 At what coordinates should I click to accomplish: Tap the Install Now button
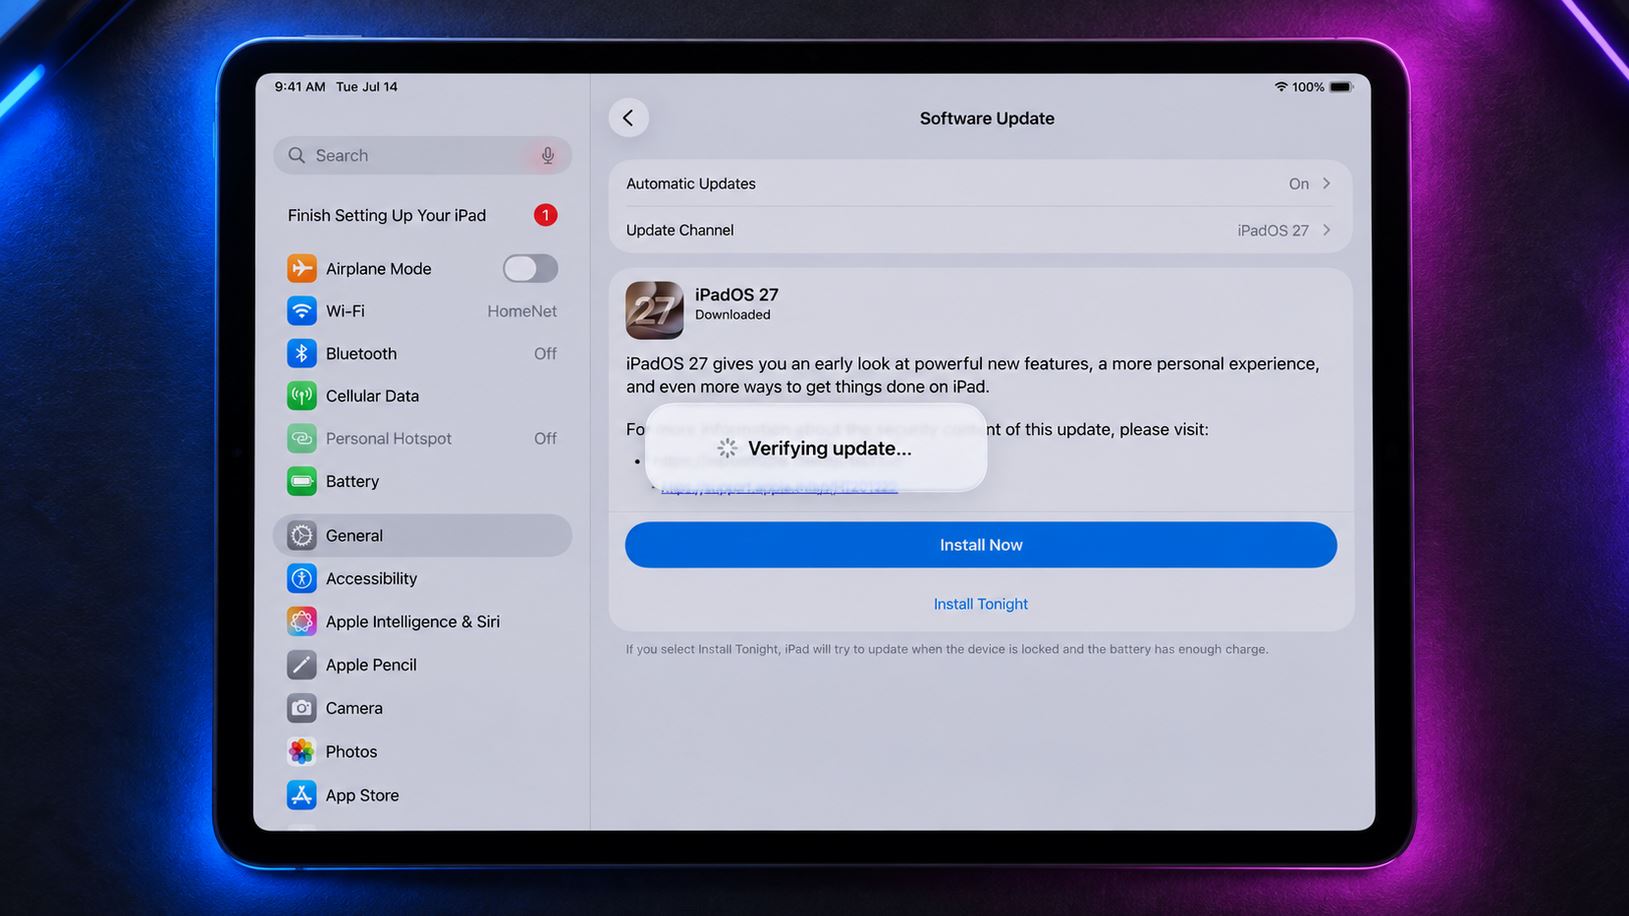point(980,545)
